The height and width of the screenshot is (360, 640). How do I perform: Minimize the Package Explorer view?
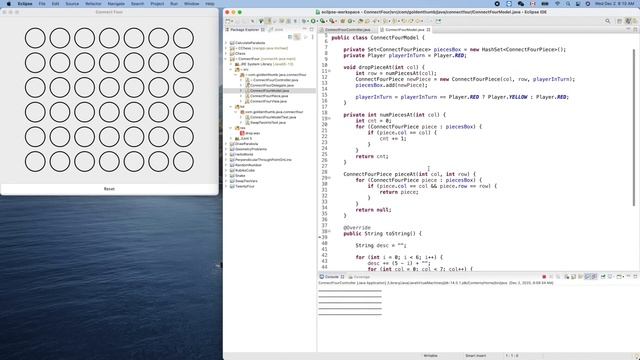304,29
